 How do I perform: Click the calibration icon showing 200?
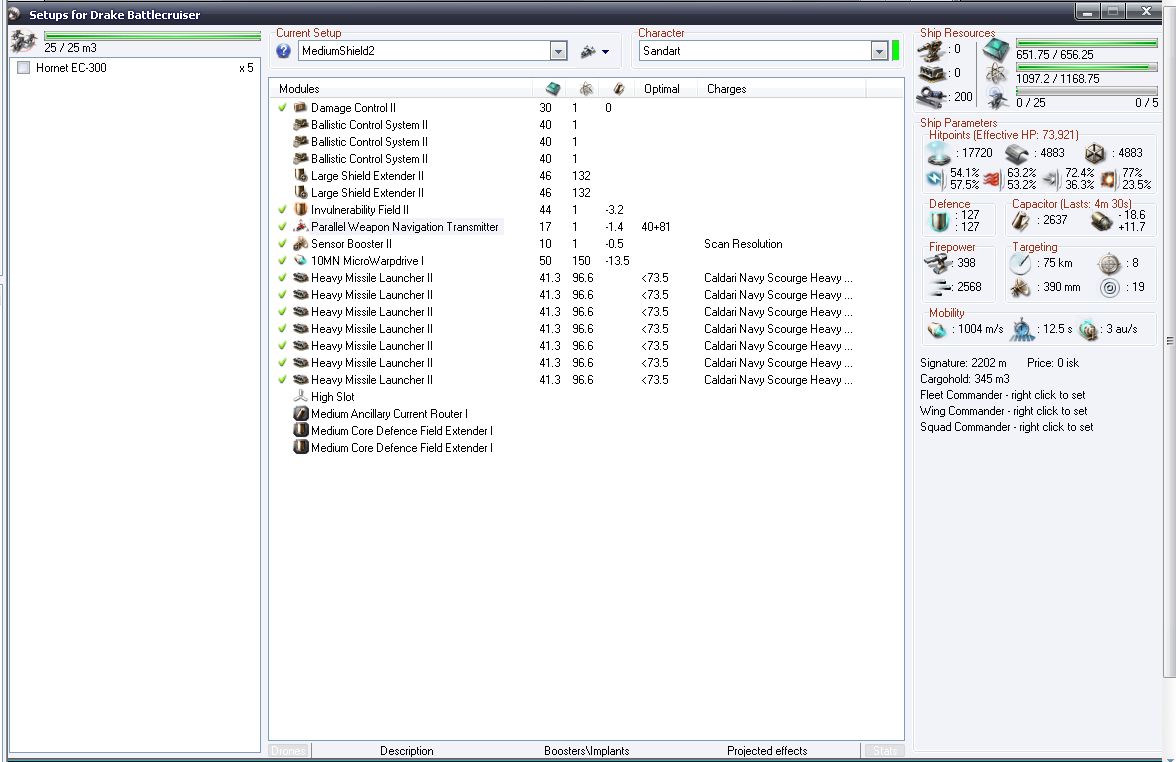point(932,97)
